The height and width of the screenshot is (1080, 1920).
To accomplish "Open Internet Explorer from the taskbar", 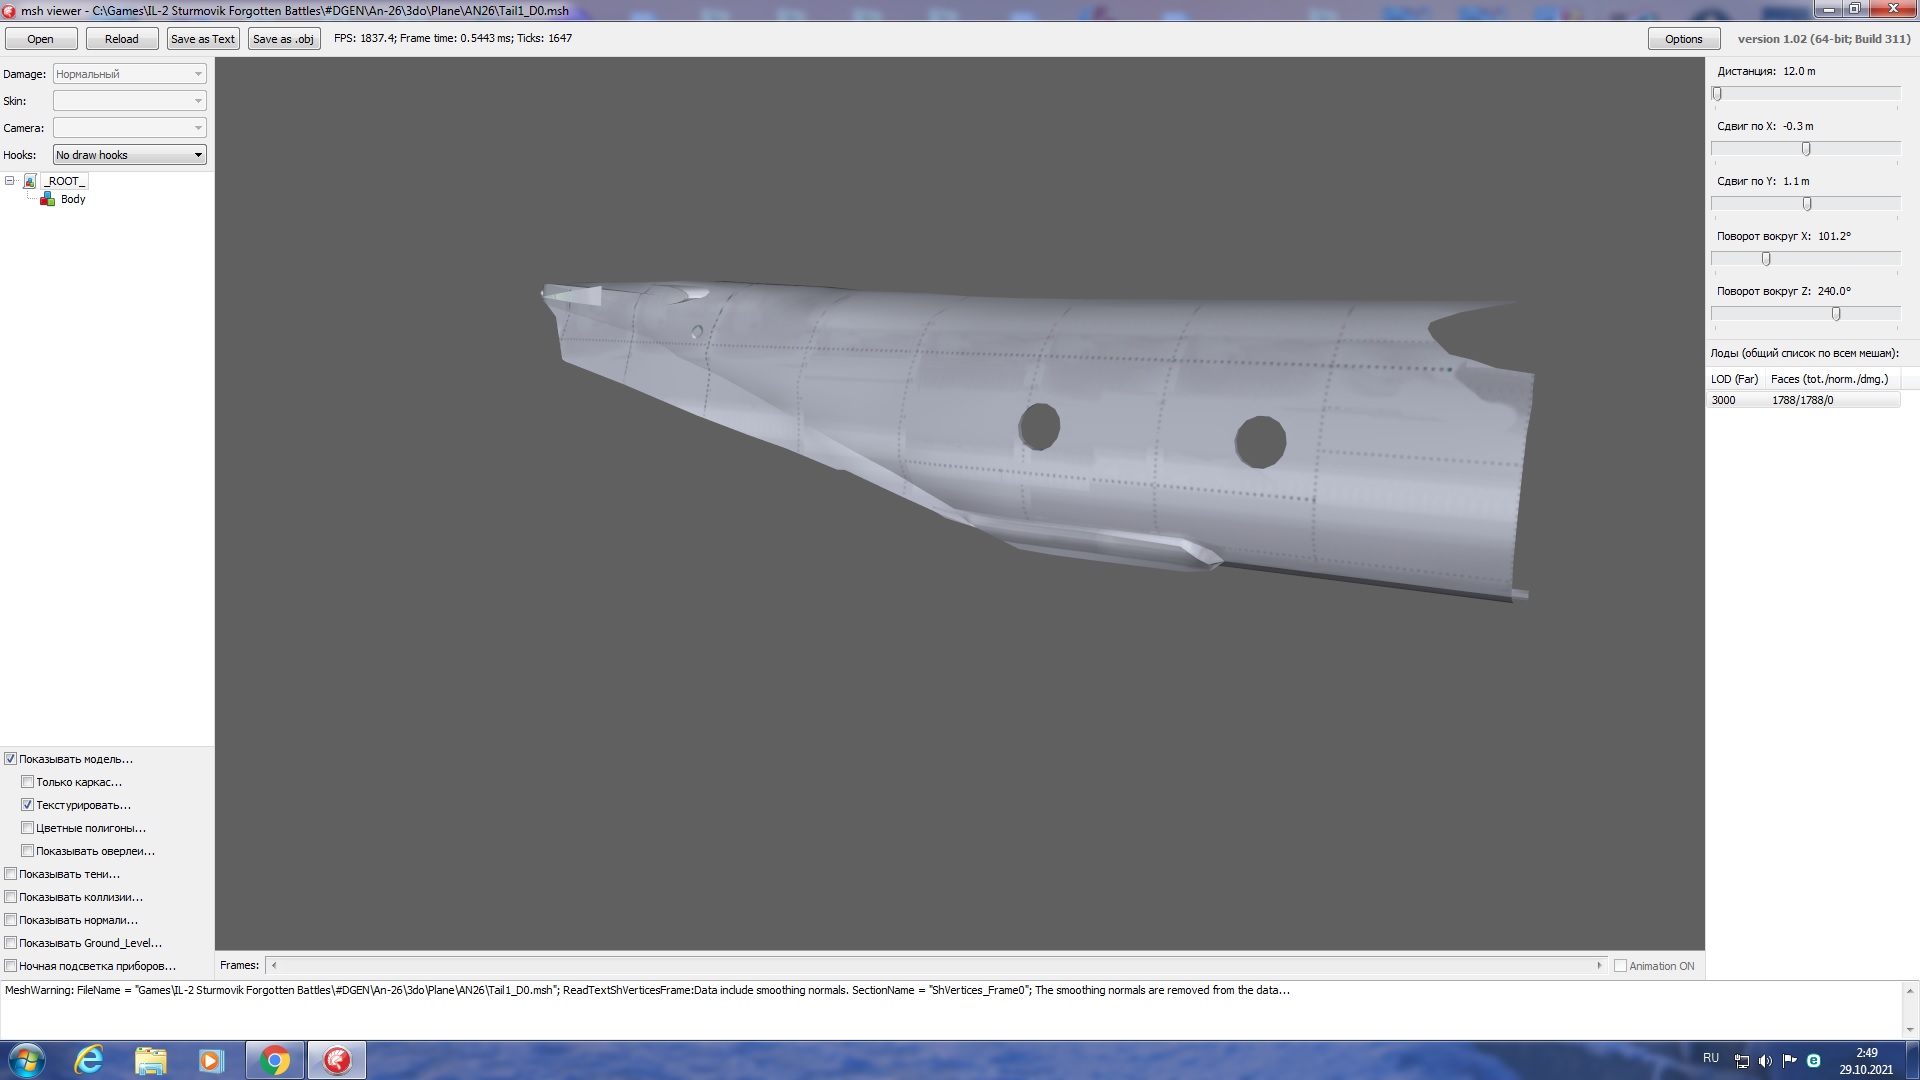I will tap(90, 1060).
